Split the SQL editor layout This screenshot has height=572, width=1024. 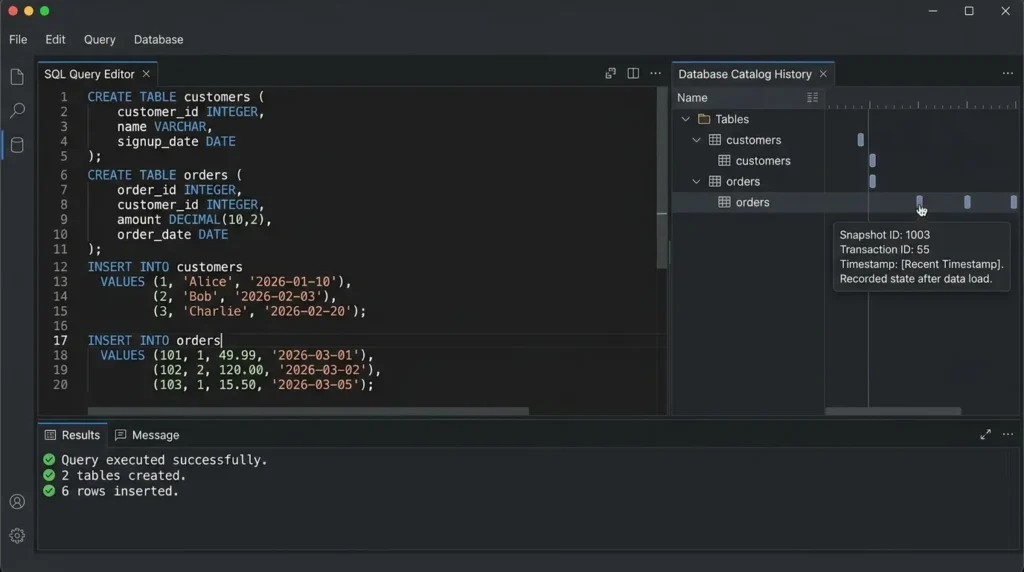tap(633, 73)
